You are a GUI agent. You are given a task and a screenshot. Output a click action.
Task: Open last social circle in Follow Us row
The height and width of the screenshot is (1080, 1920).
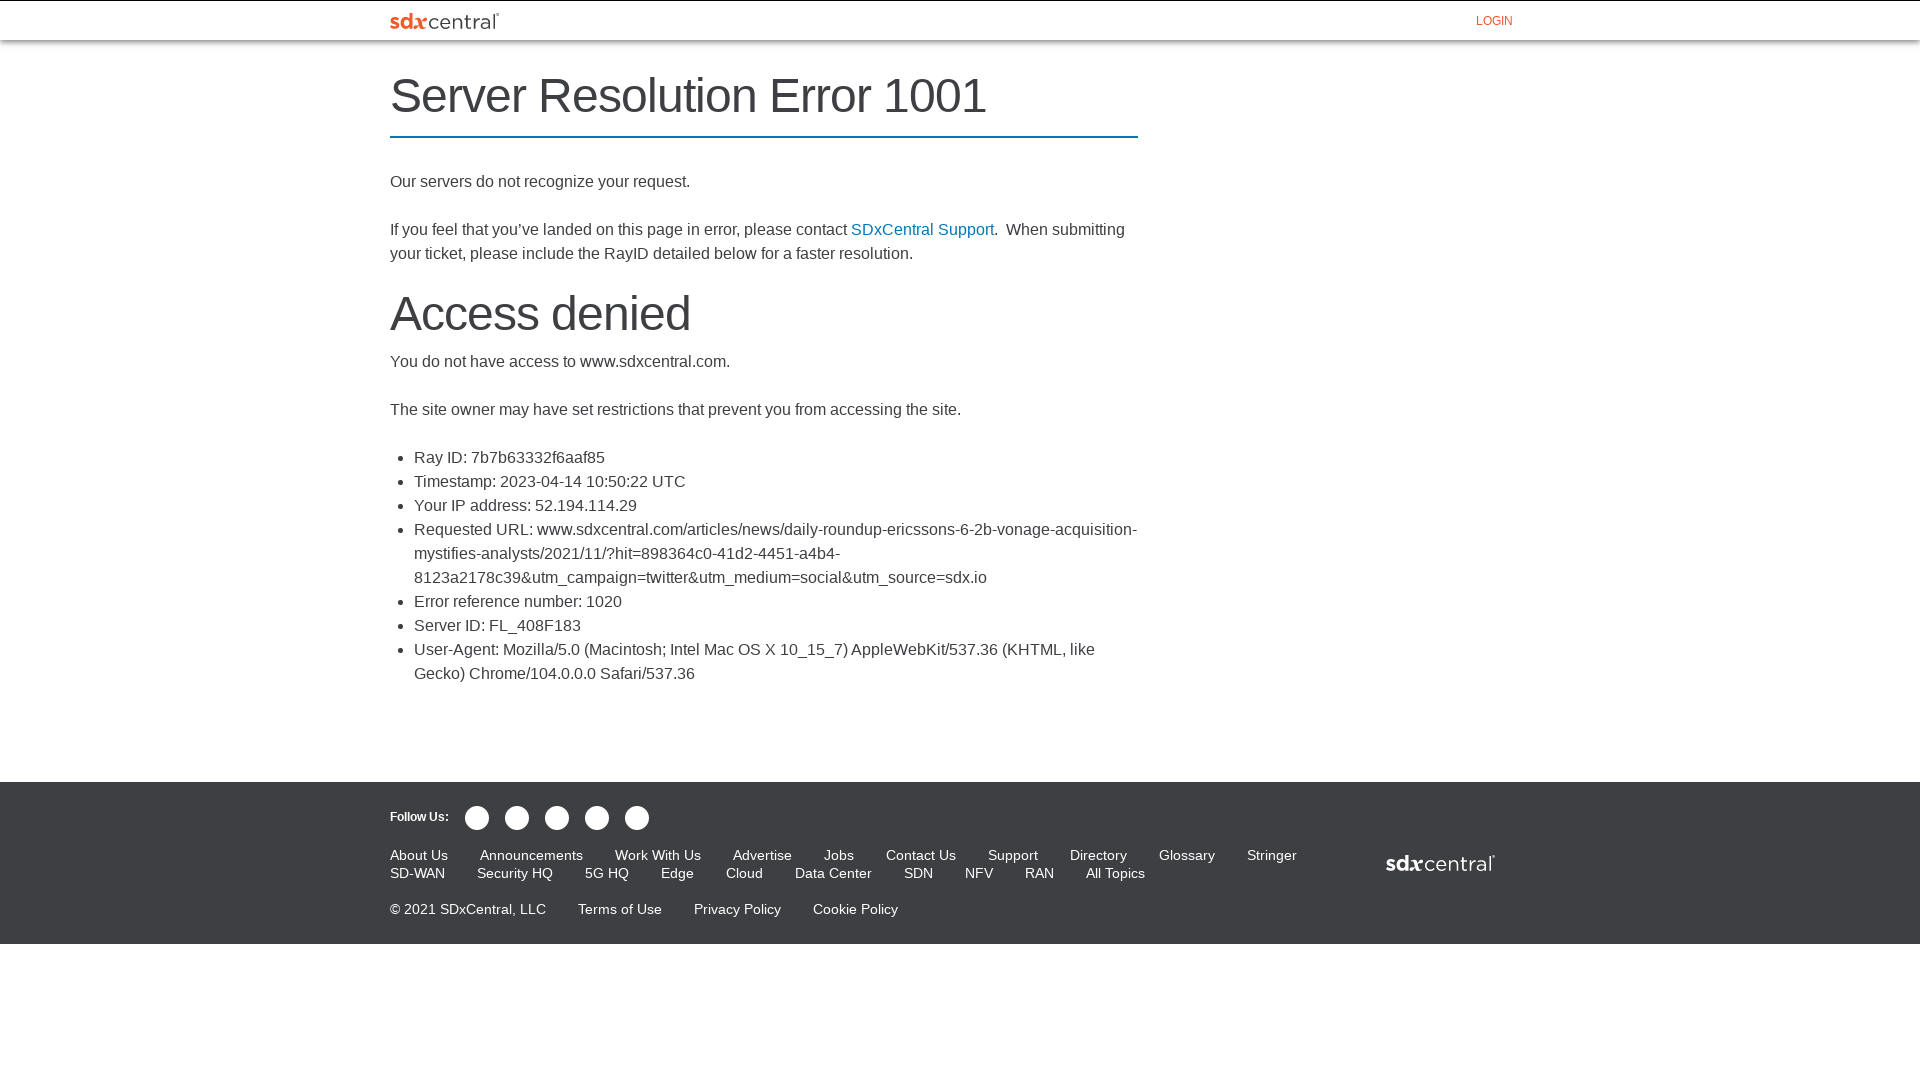click(637, 818)
